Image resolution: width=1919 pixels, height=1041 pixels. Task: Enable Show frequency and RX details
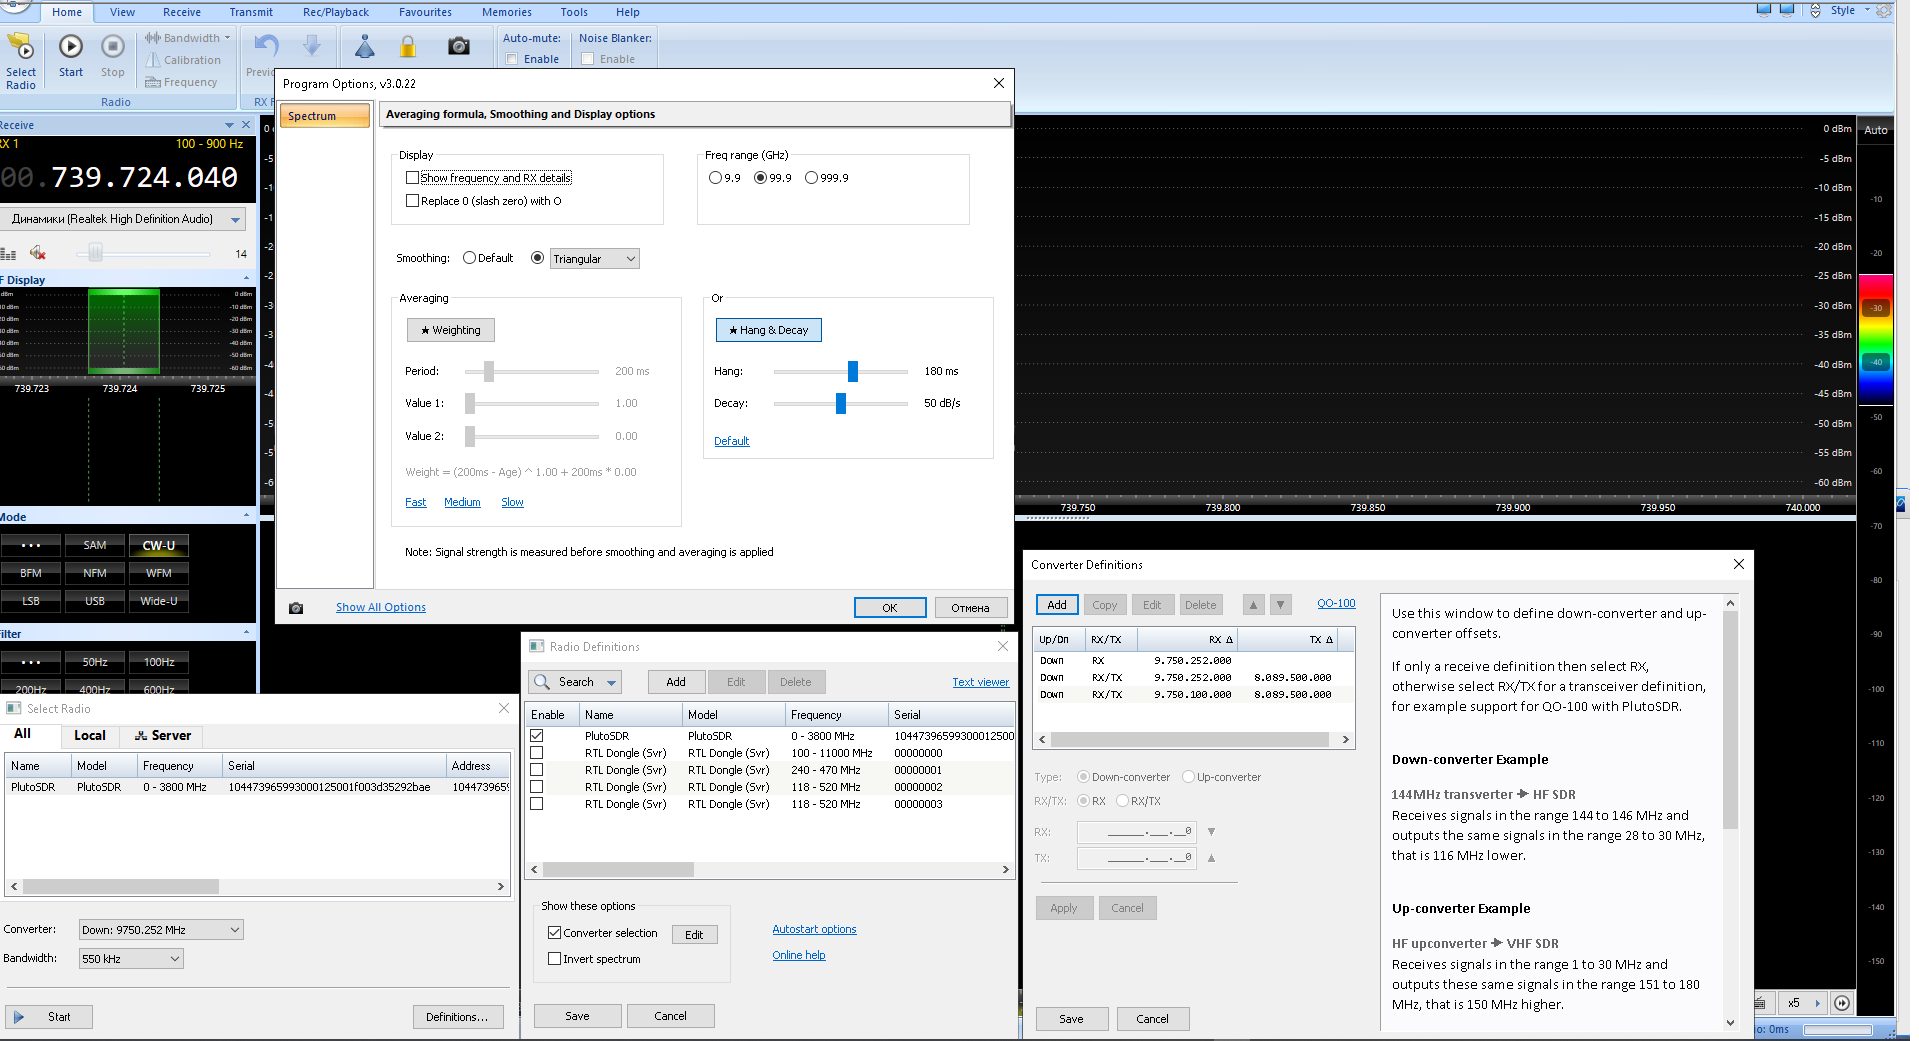(412, 178)
